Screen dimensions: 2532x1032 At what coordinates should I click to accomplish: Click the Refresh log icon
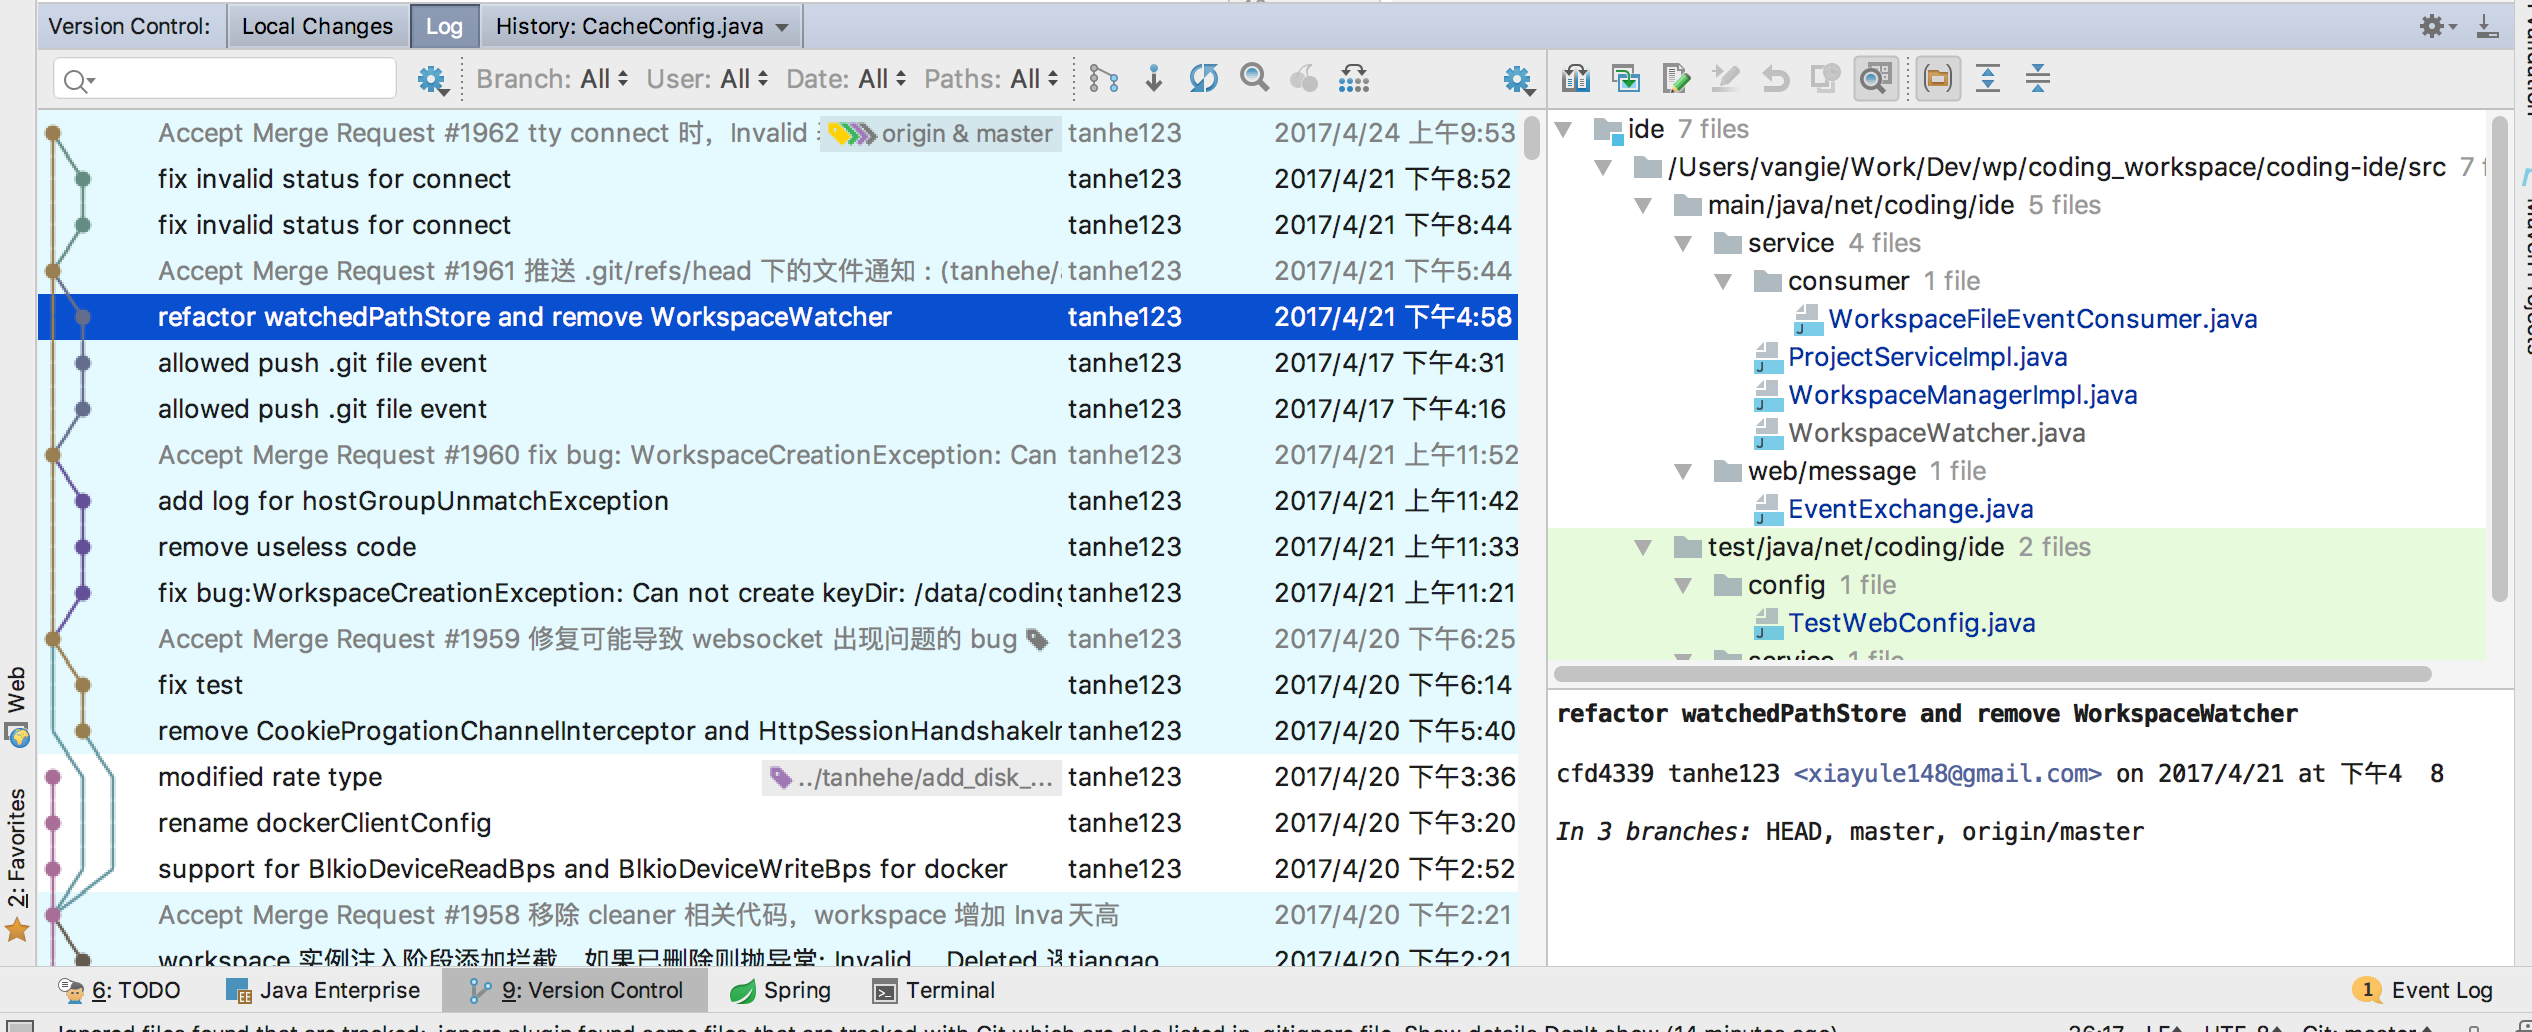point(1204,78)
